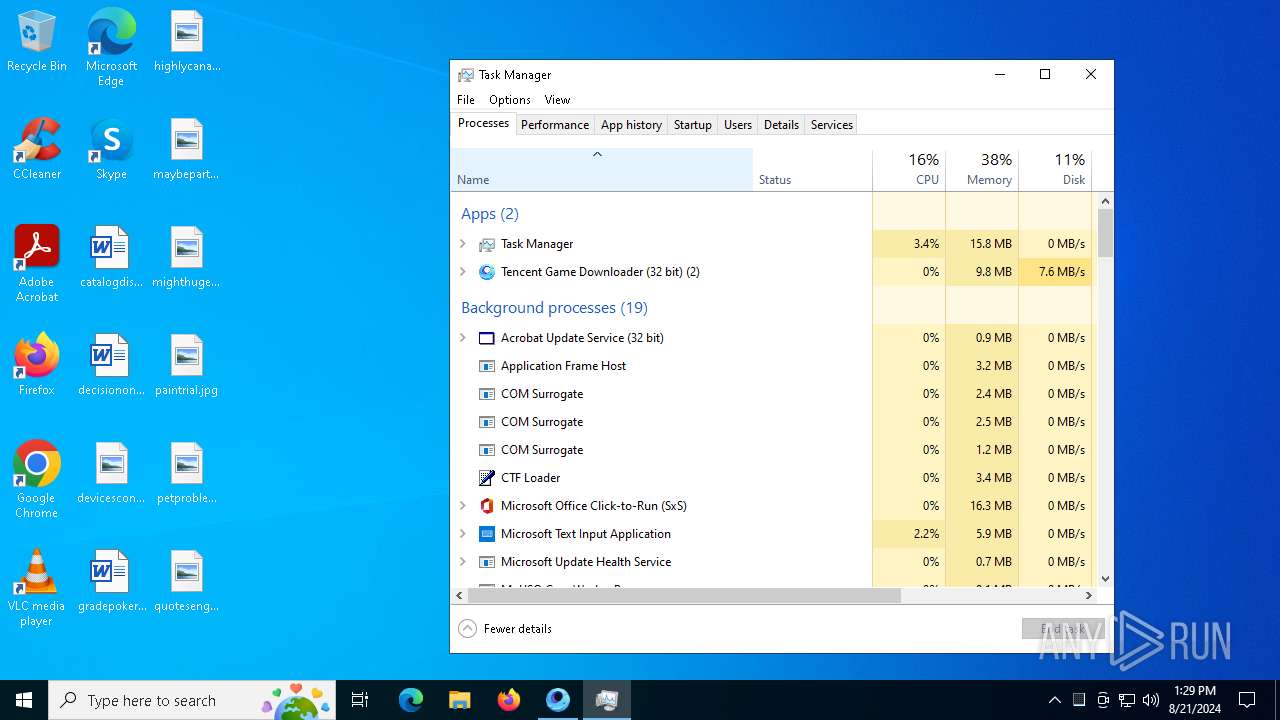Sort processes by Name column
Image resolution: width=1280 pixels, height=720 pixels.
click(602, 169)
